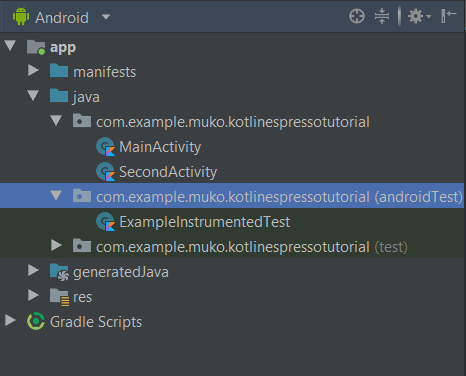Select the main kotlinespressotutorial package label

coord(233,122)
